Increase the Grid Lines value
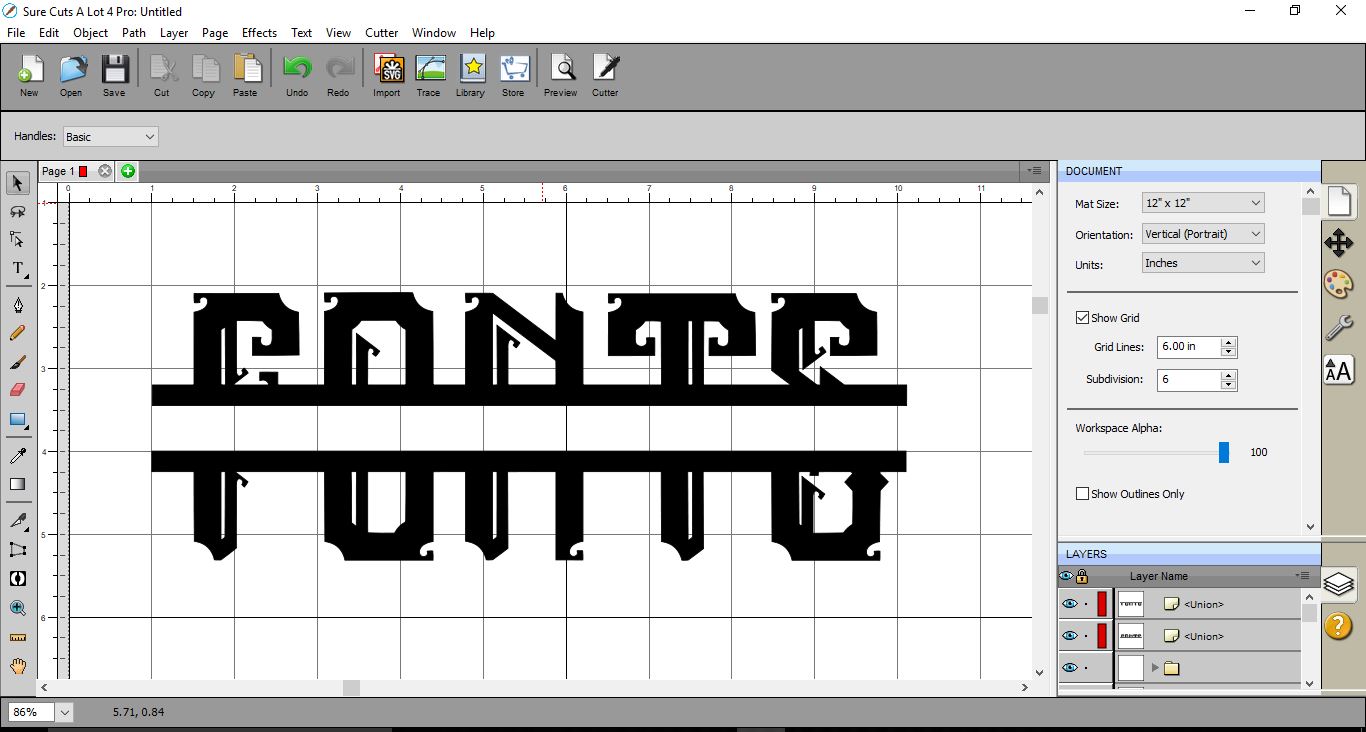The width and height of the screenshot is (1366, 732). point(1229,342)
